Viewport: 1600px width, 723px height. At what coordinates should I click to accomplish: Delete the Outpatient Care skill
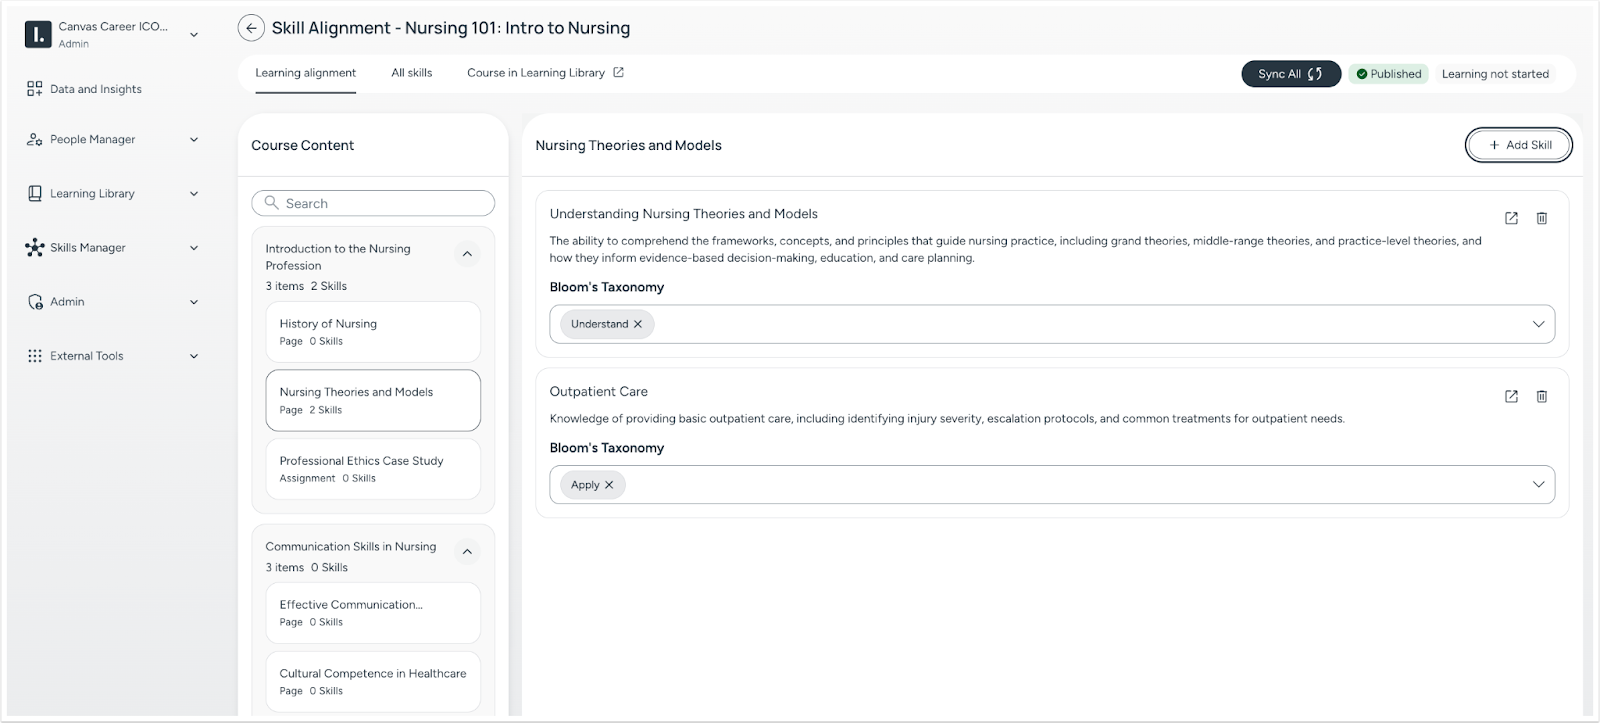coord(1542,396)
